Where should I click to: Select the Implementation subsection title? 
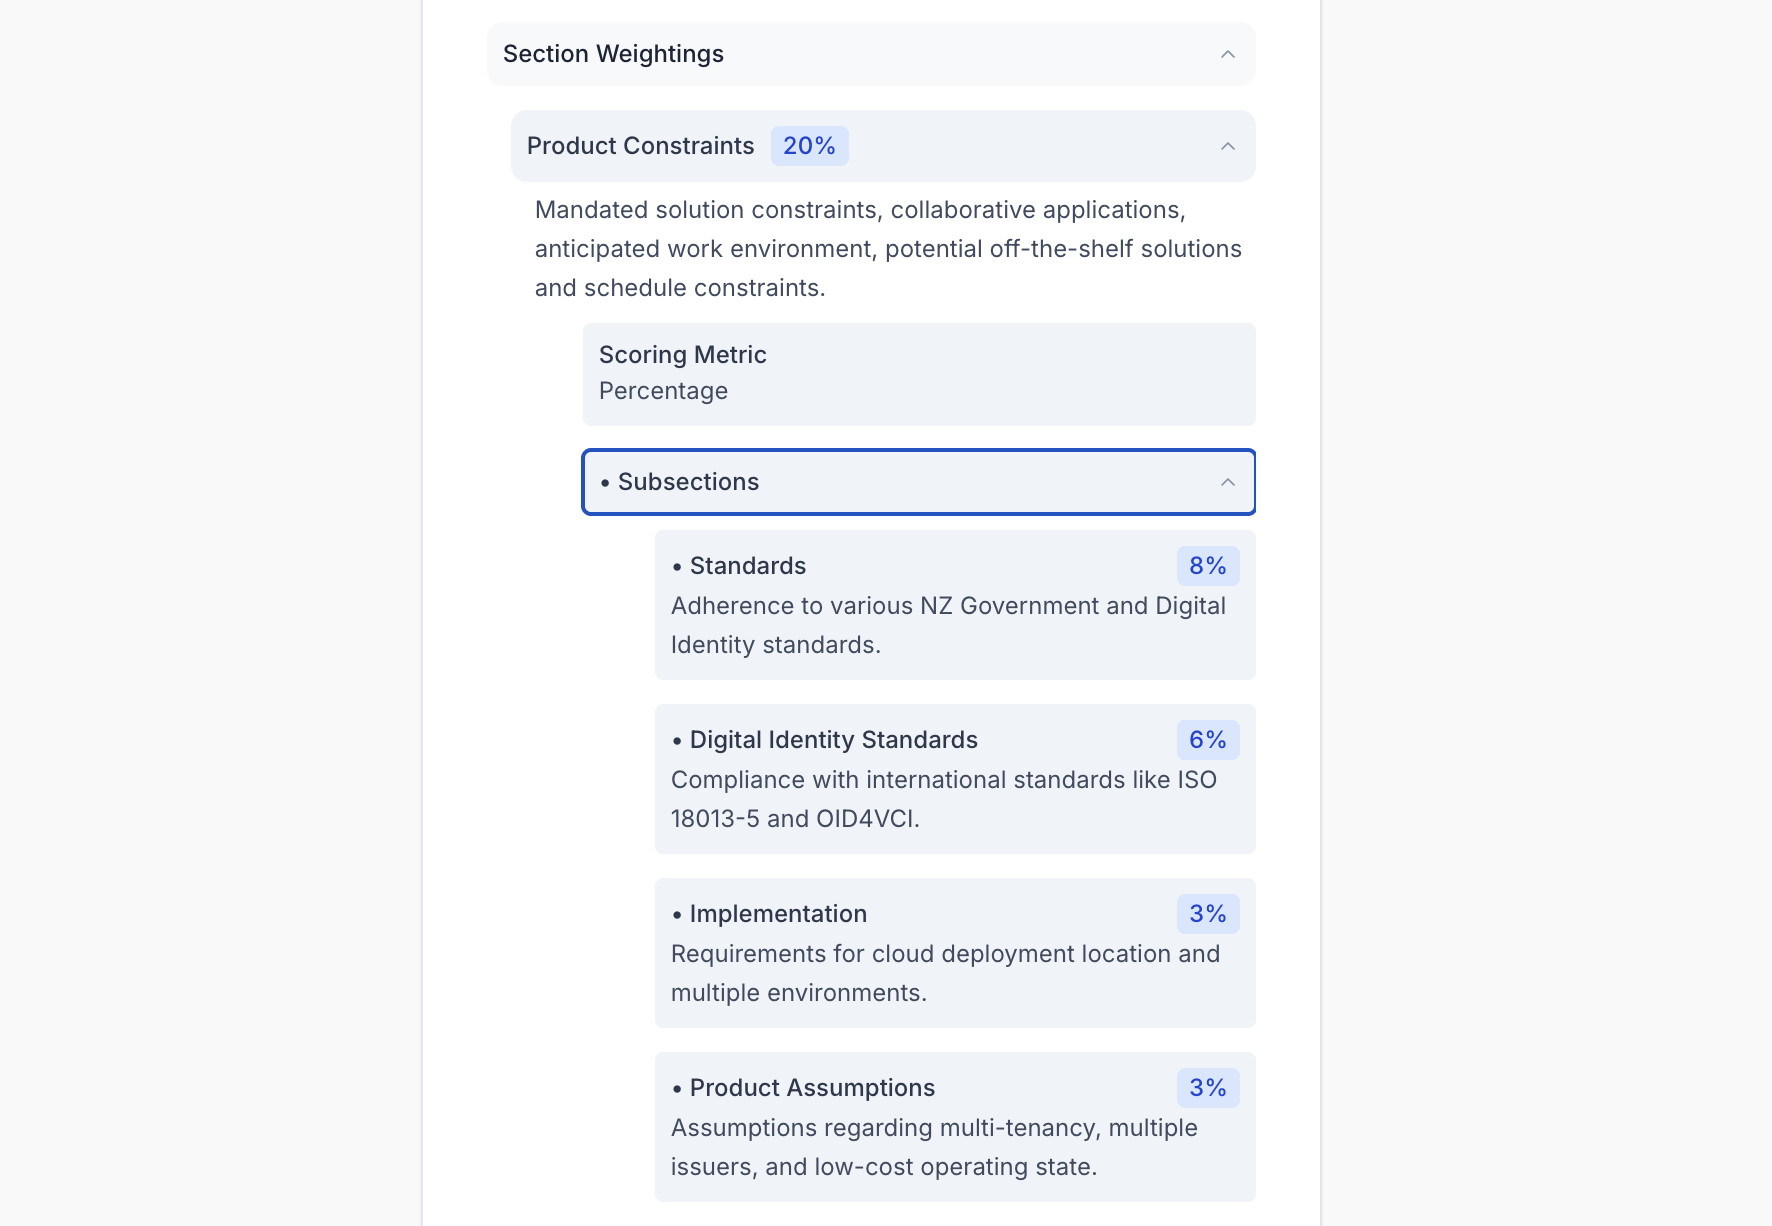tap(778, 914)
